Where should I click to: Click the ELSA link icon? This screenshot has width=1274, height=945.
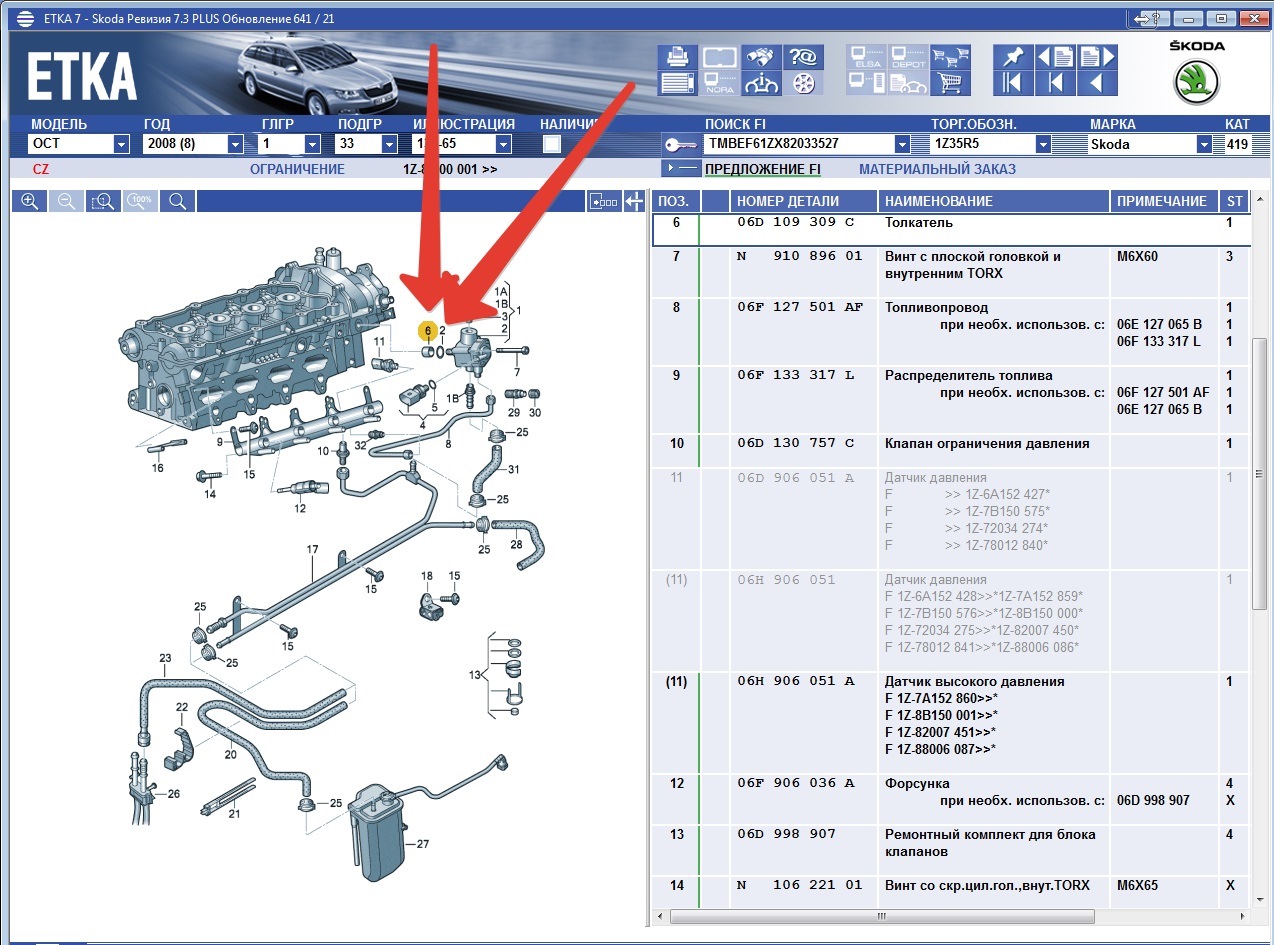pyautogui.click(x=865, y=57)
